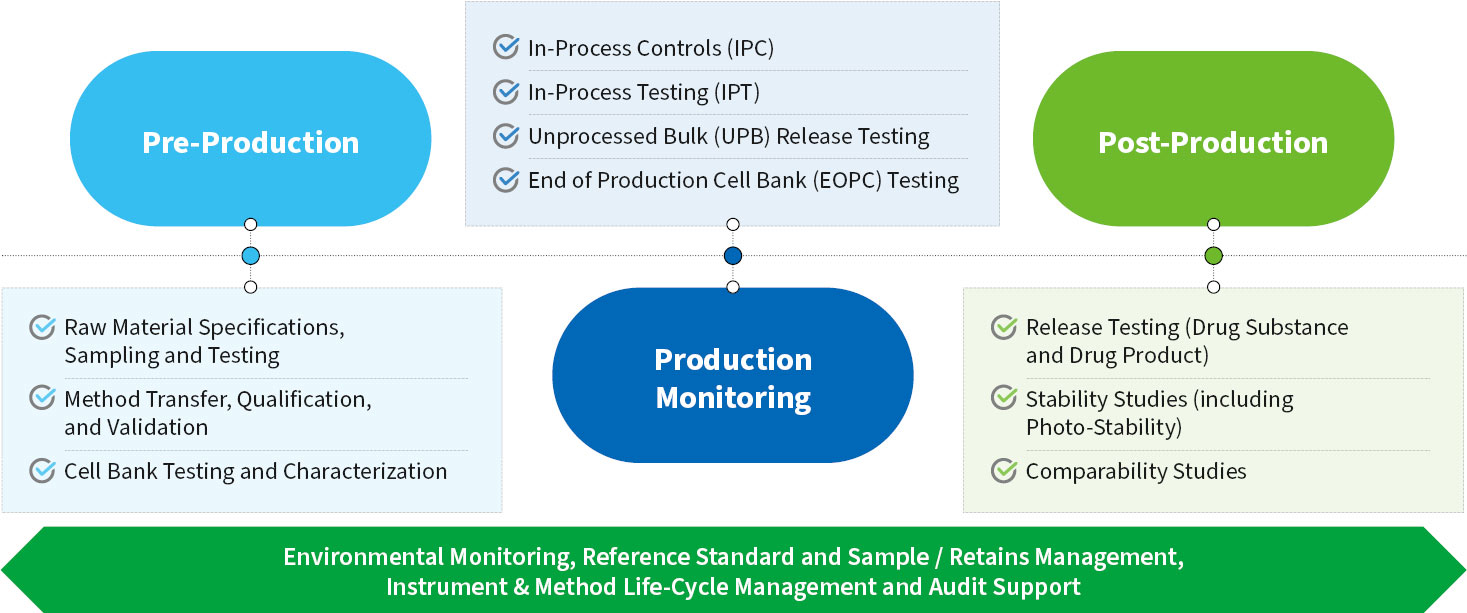Click the In-Process Controls (IPC) label
Viewport: 1467px width, 613px height.
click(651, 47)
